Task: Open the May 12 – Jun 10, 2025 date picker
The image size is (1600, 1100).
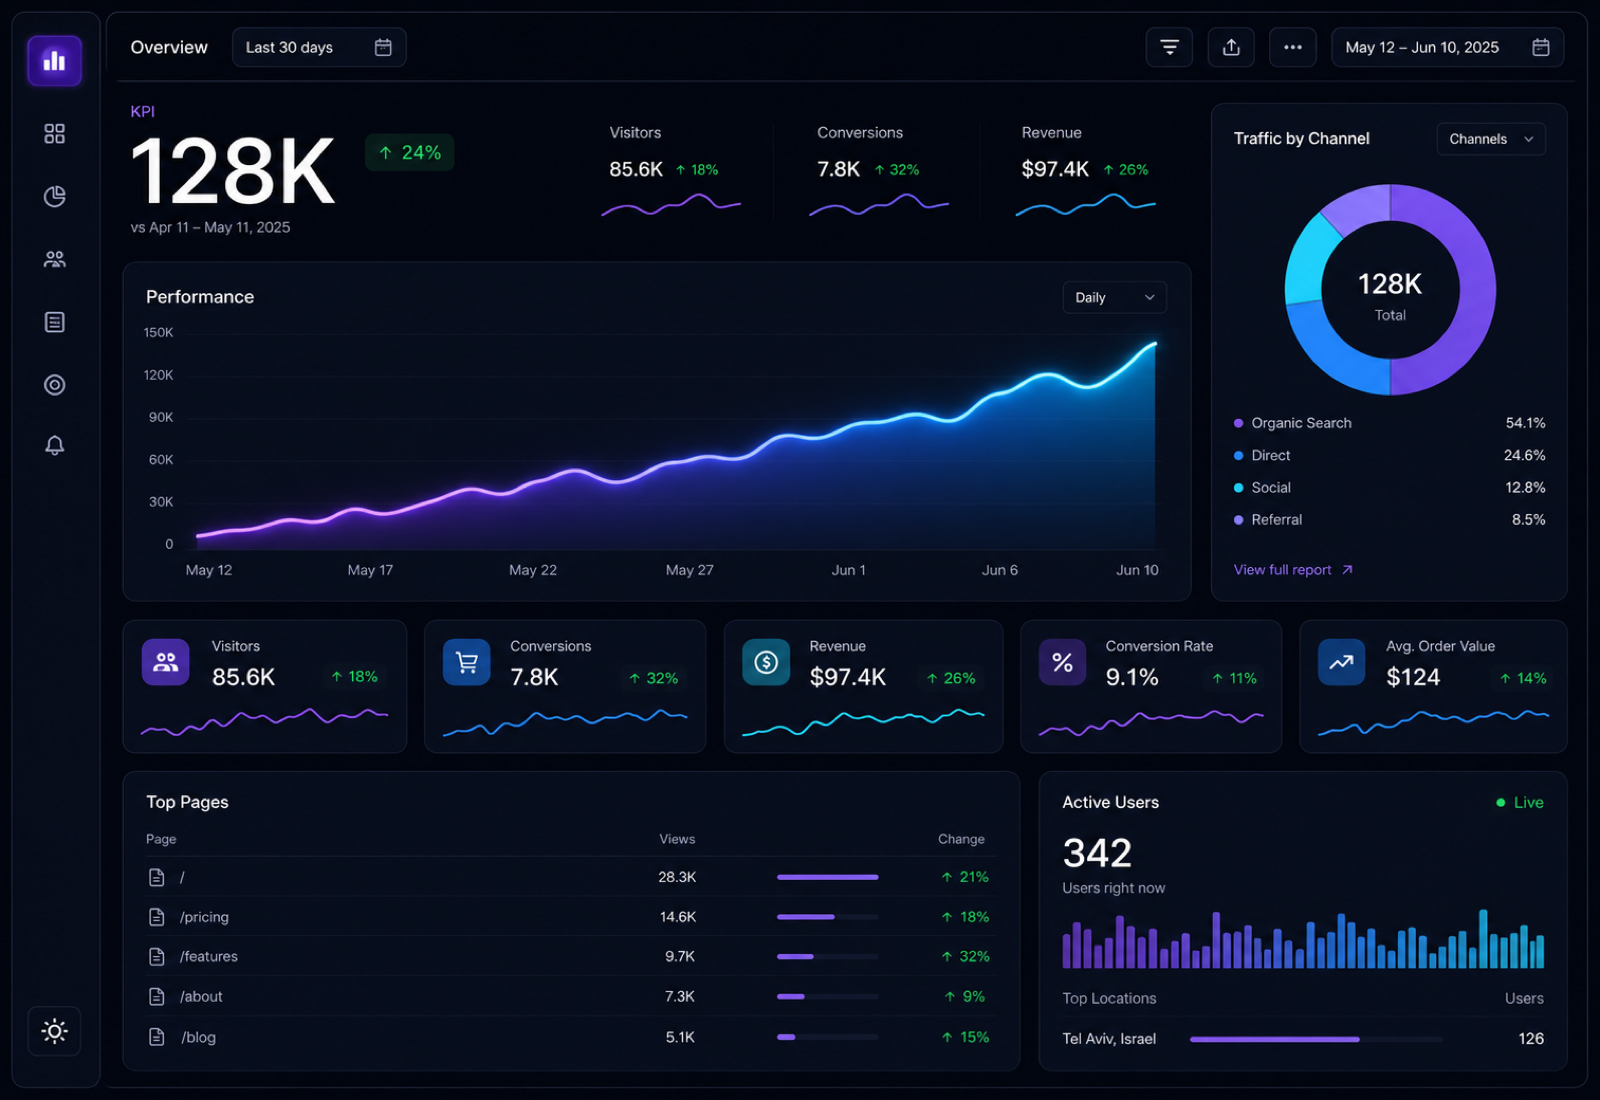Action: click(x=1447, y=47)
